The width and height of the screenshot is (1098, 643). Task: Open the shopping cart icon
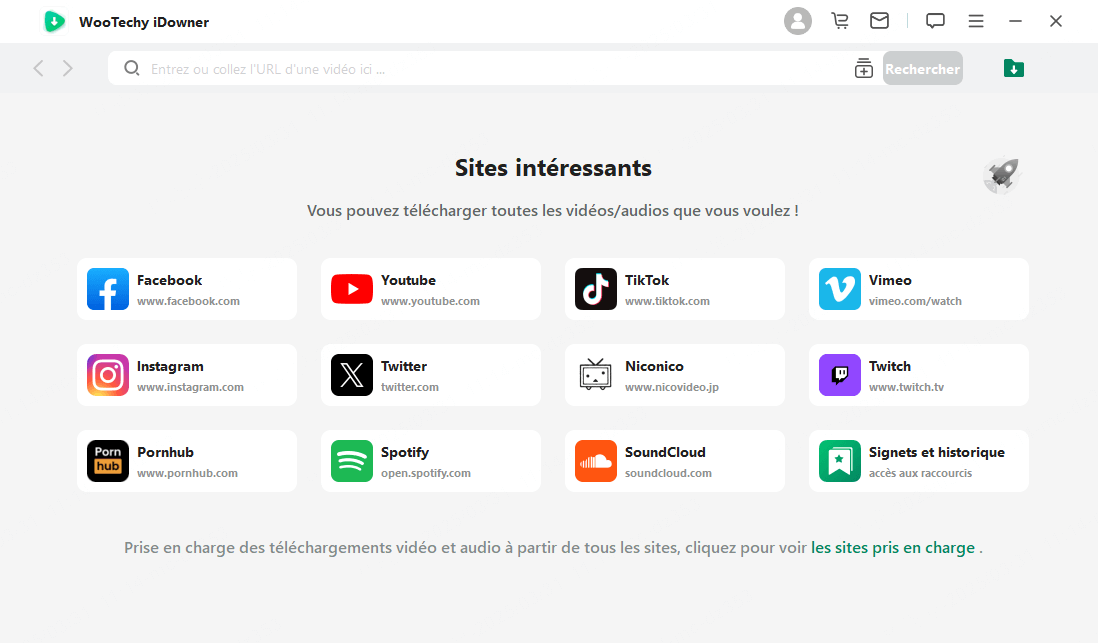839,20
